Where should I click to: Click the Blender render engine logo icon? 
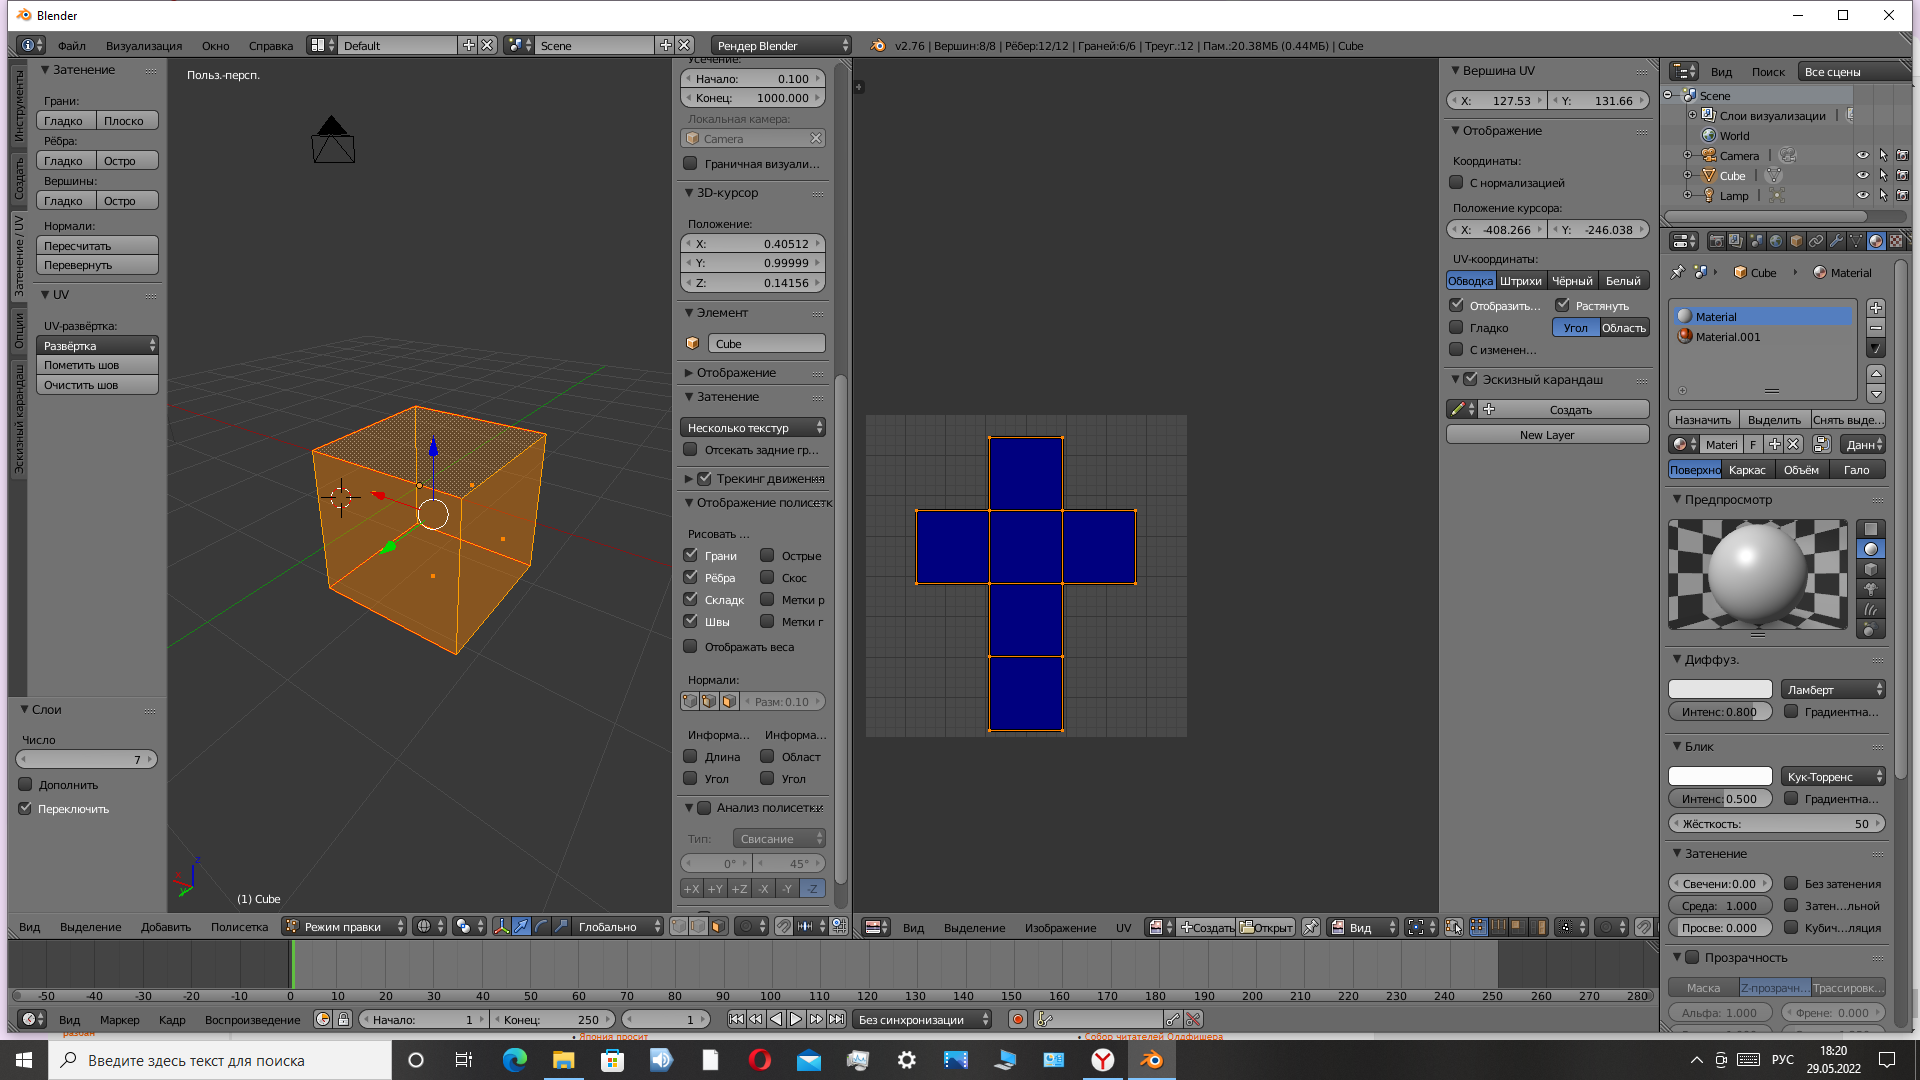pyautogui.click(x=878, y=45)
